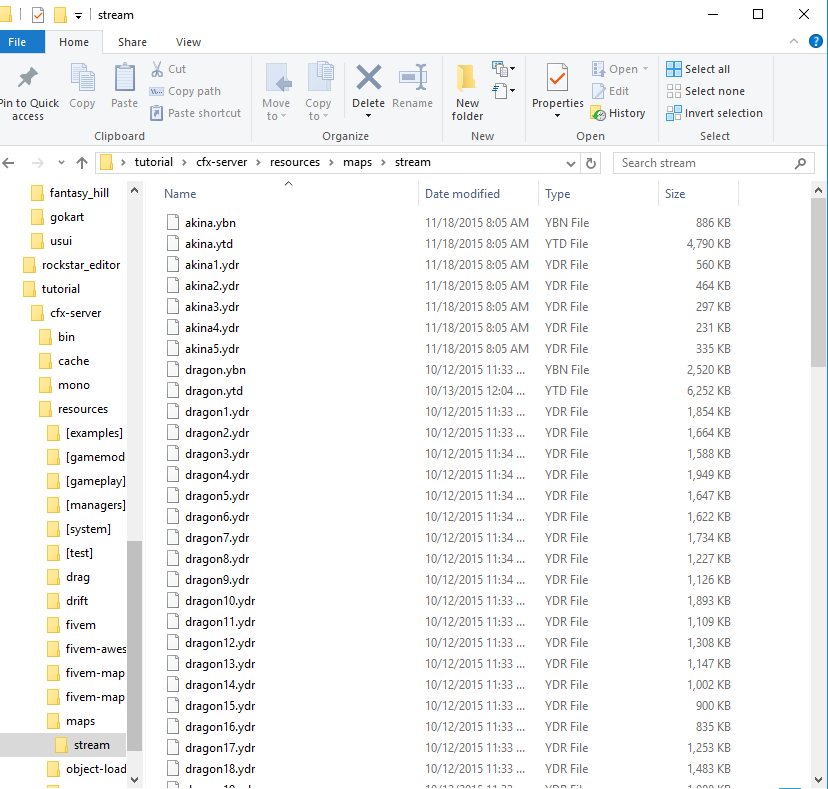
Task: Click the Rename icon
Action: [x=413, y=78]
